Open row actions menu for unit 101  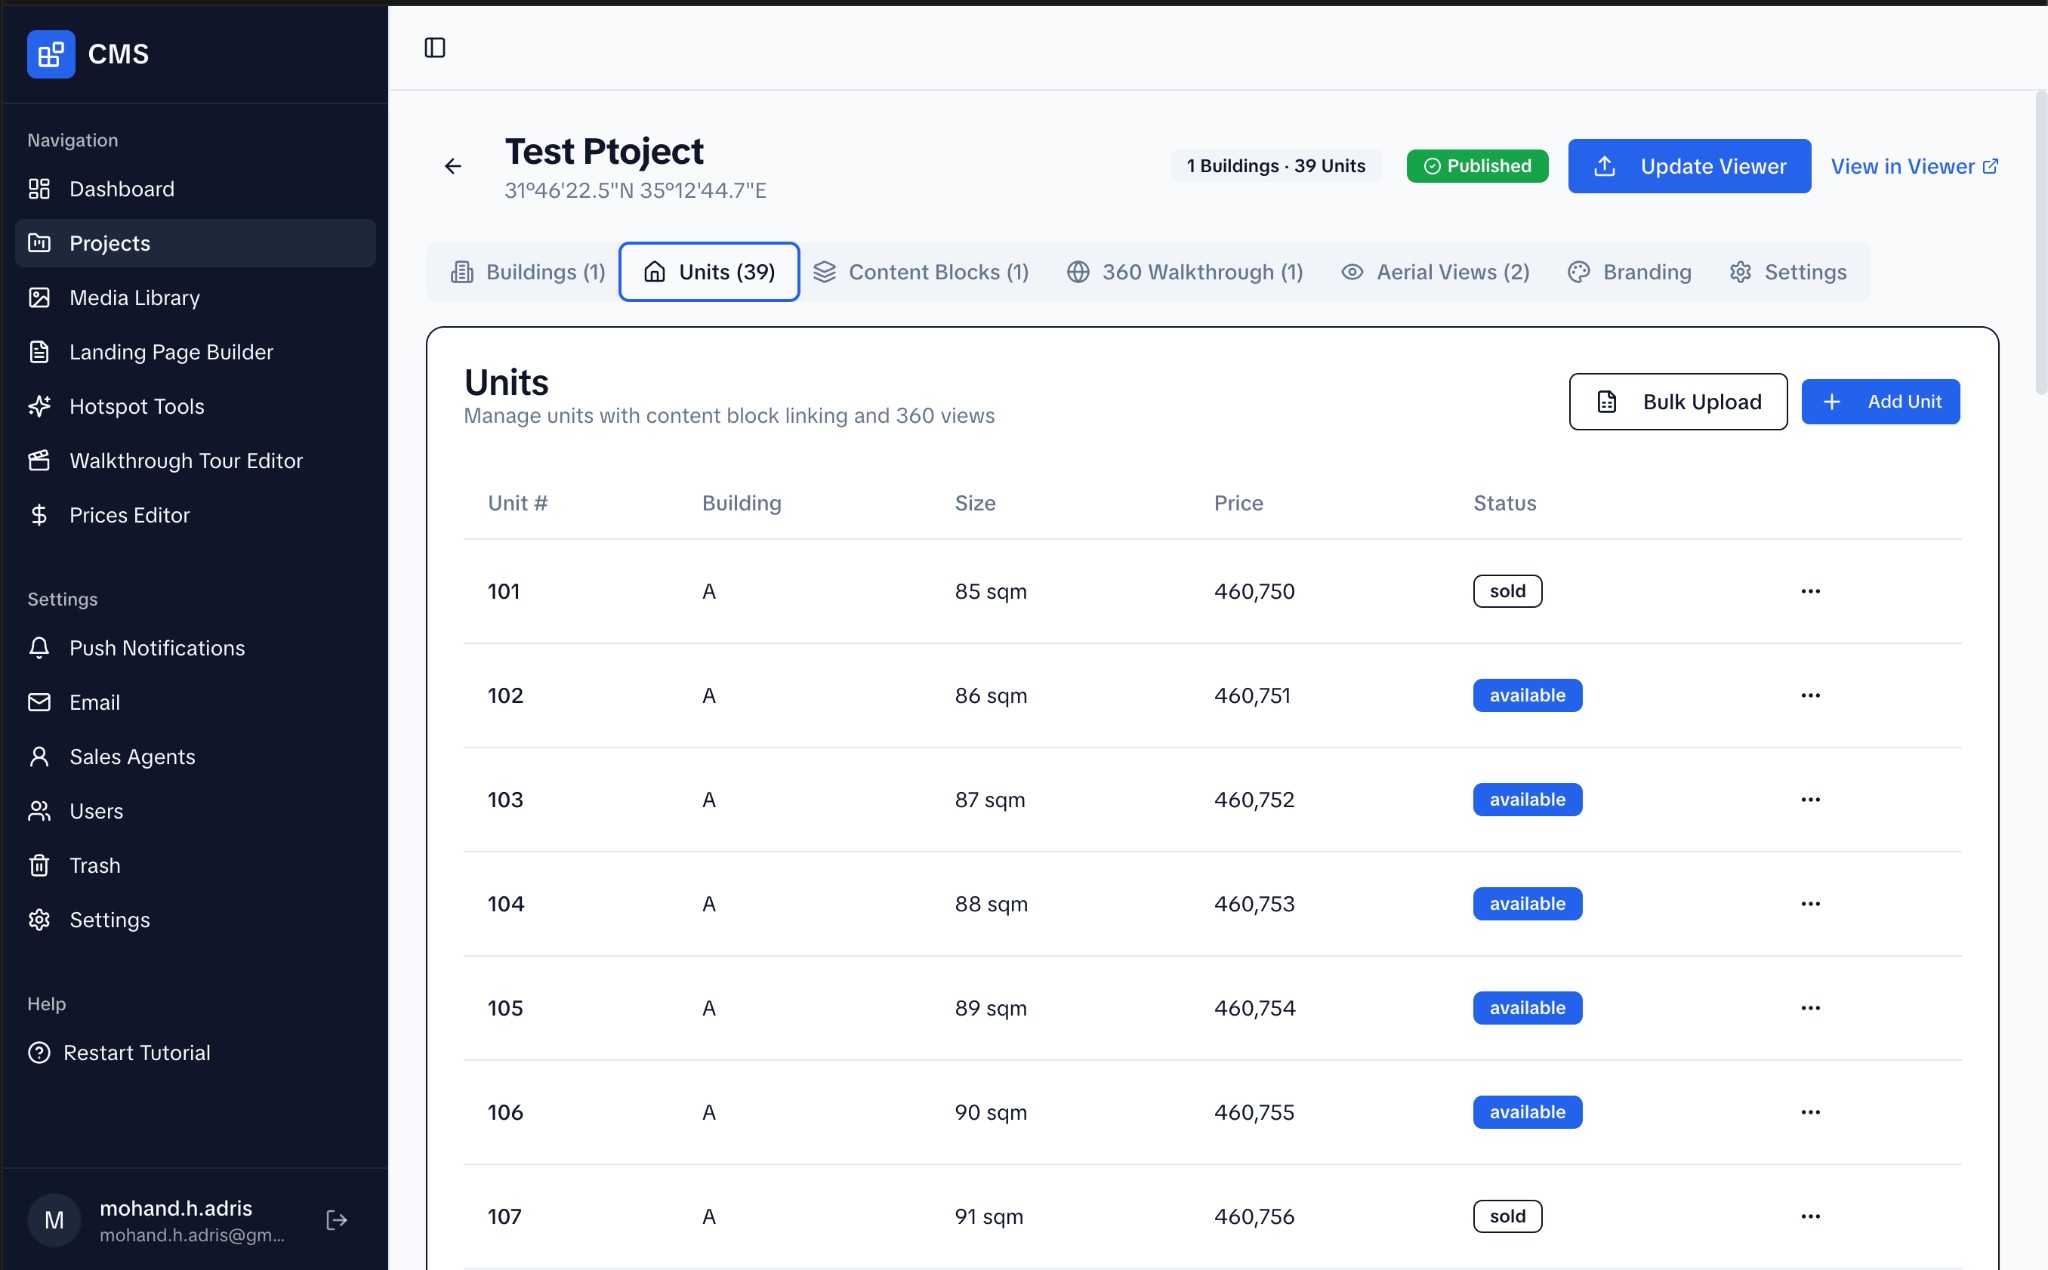tap(1810, 591)
